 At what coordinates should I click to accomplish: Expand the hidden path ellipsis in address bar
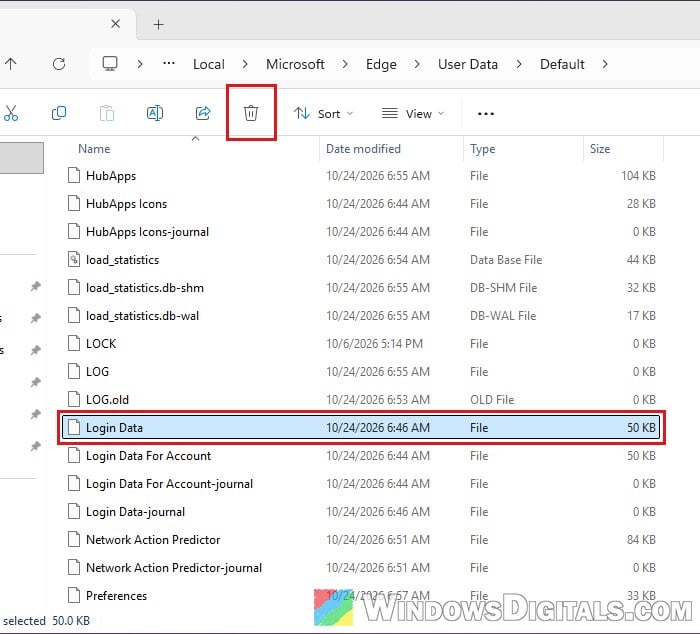(169, 64)
